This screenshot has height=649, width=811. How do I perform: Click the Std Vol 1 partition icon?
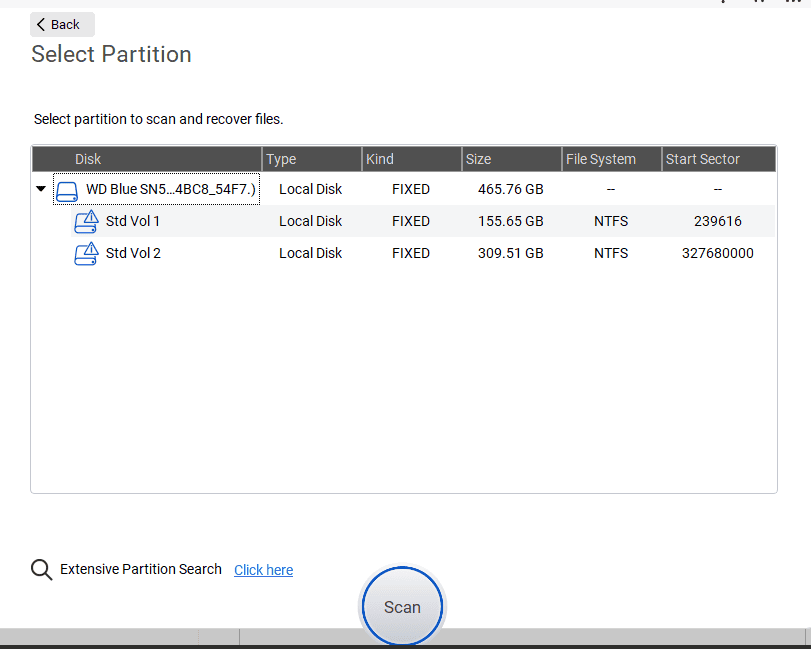coord(86,221)
